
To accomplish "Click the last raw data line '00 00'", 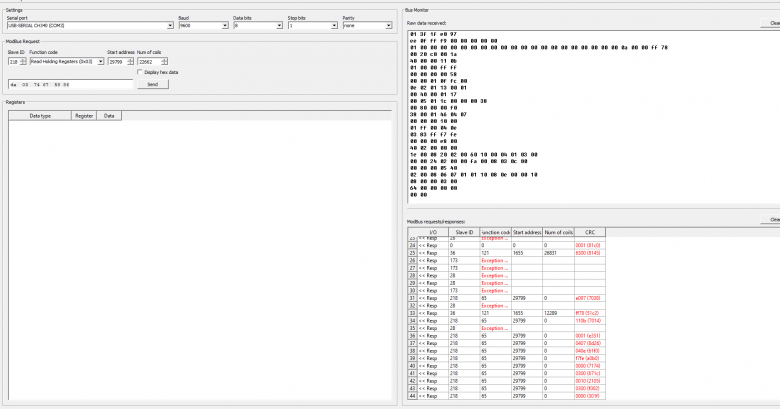I will pyautogui.click(x=418, y=195).
